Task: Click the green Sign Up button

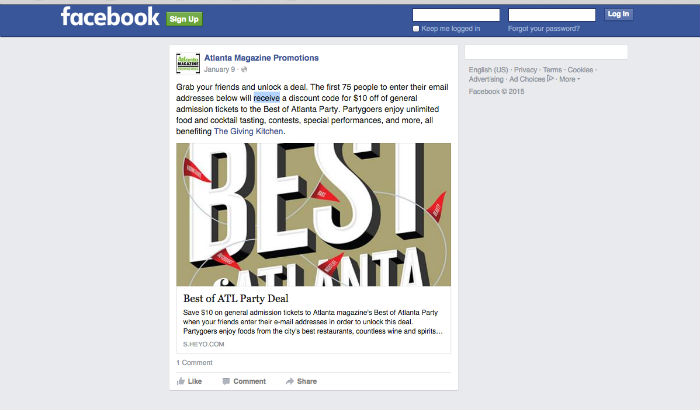Action: point(184,19)
